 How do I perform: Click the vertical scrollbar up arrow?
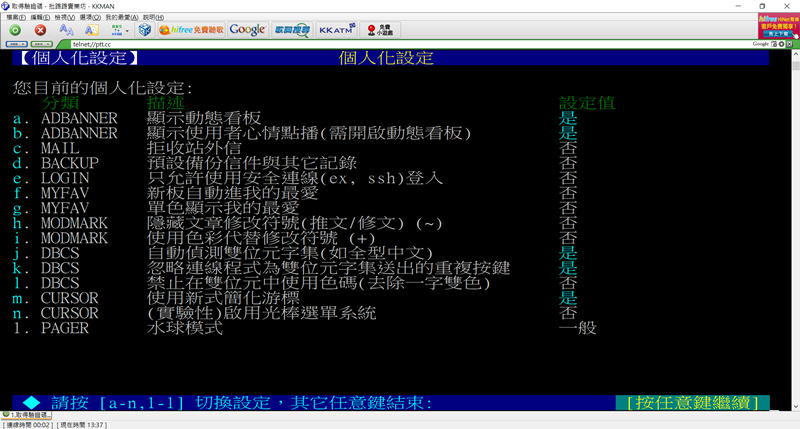click(795, 54)
